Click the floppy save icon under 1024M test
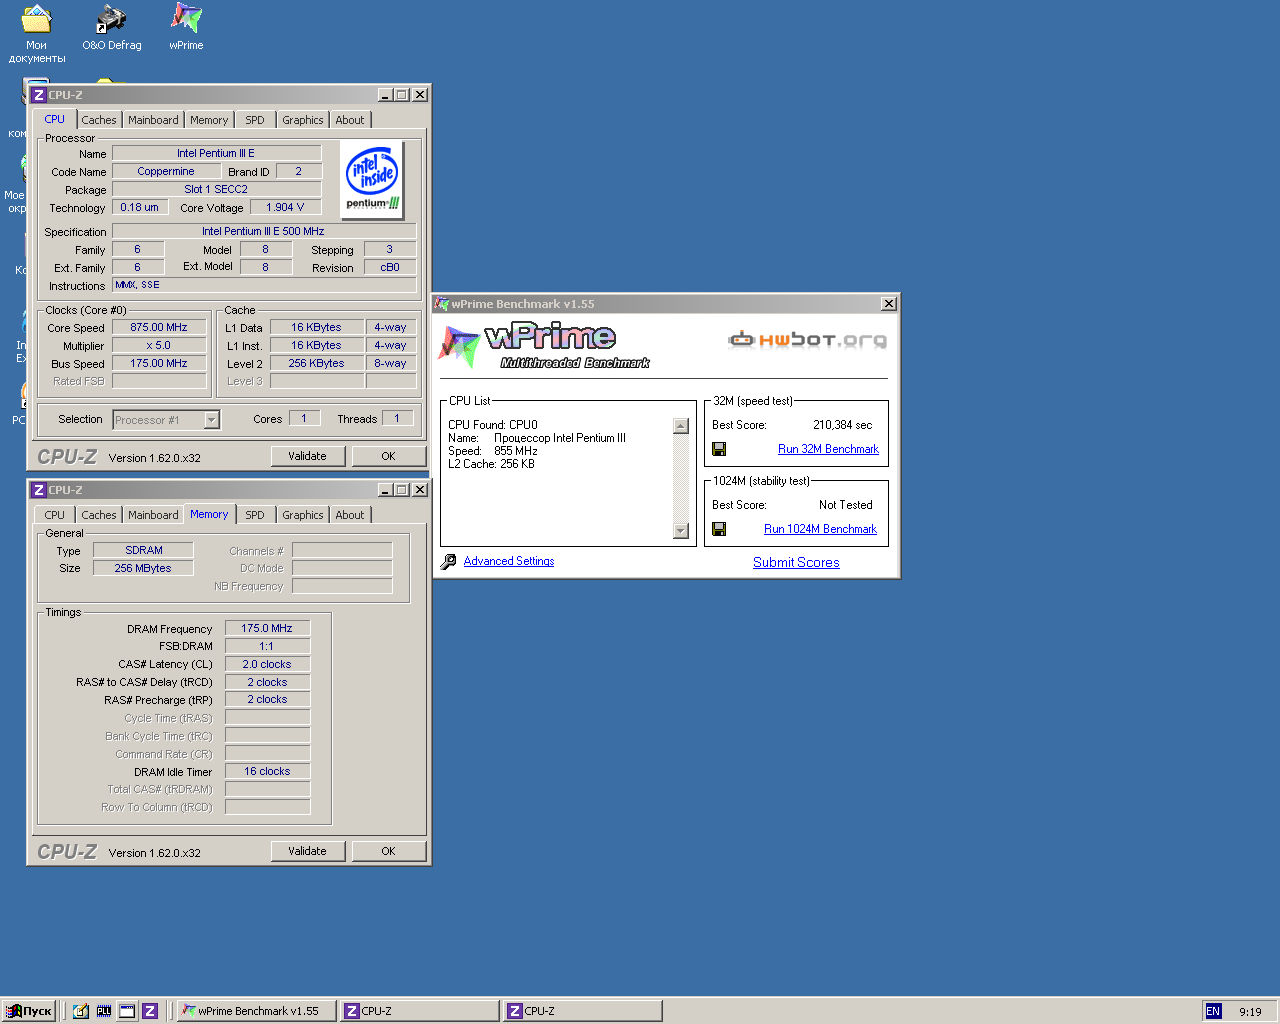The image size is (1280, 1024). (x=719, y=529)
